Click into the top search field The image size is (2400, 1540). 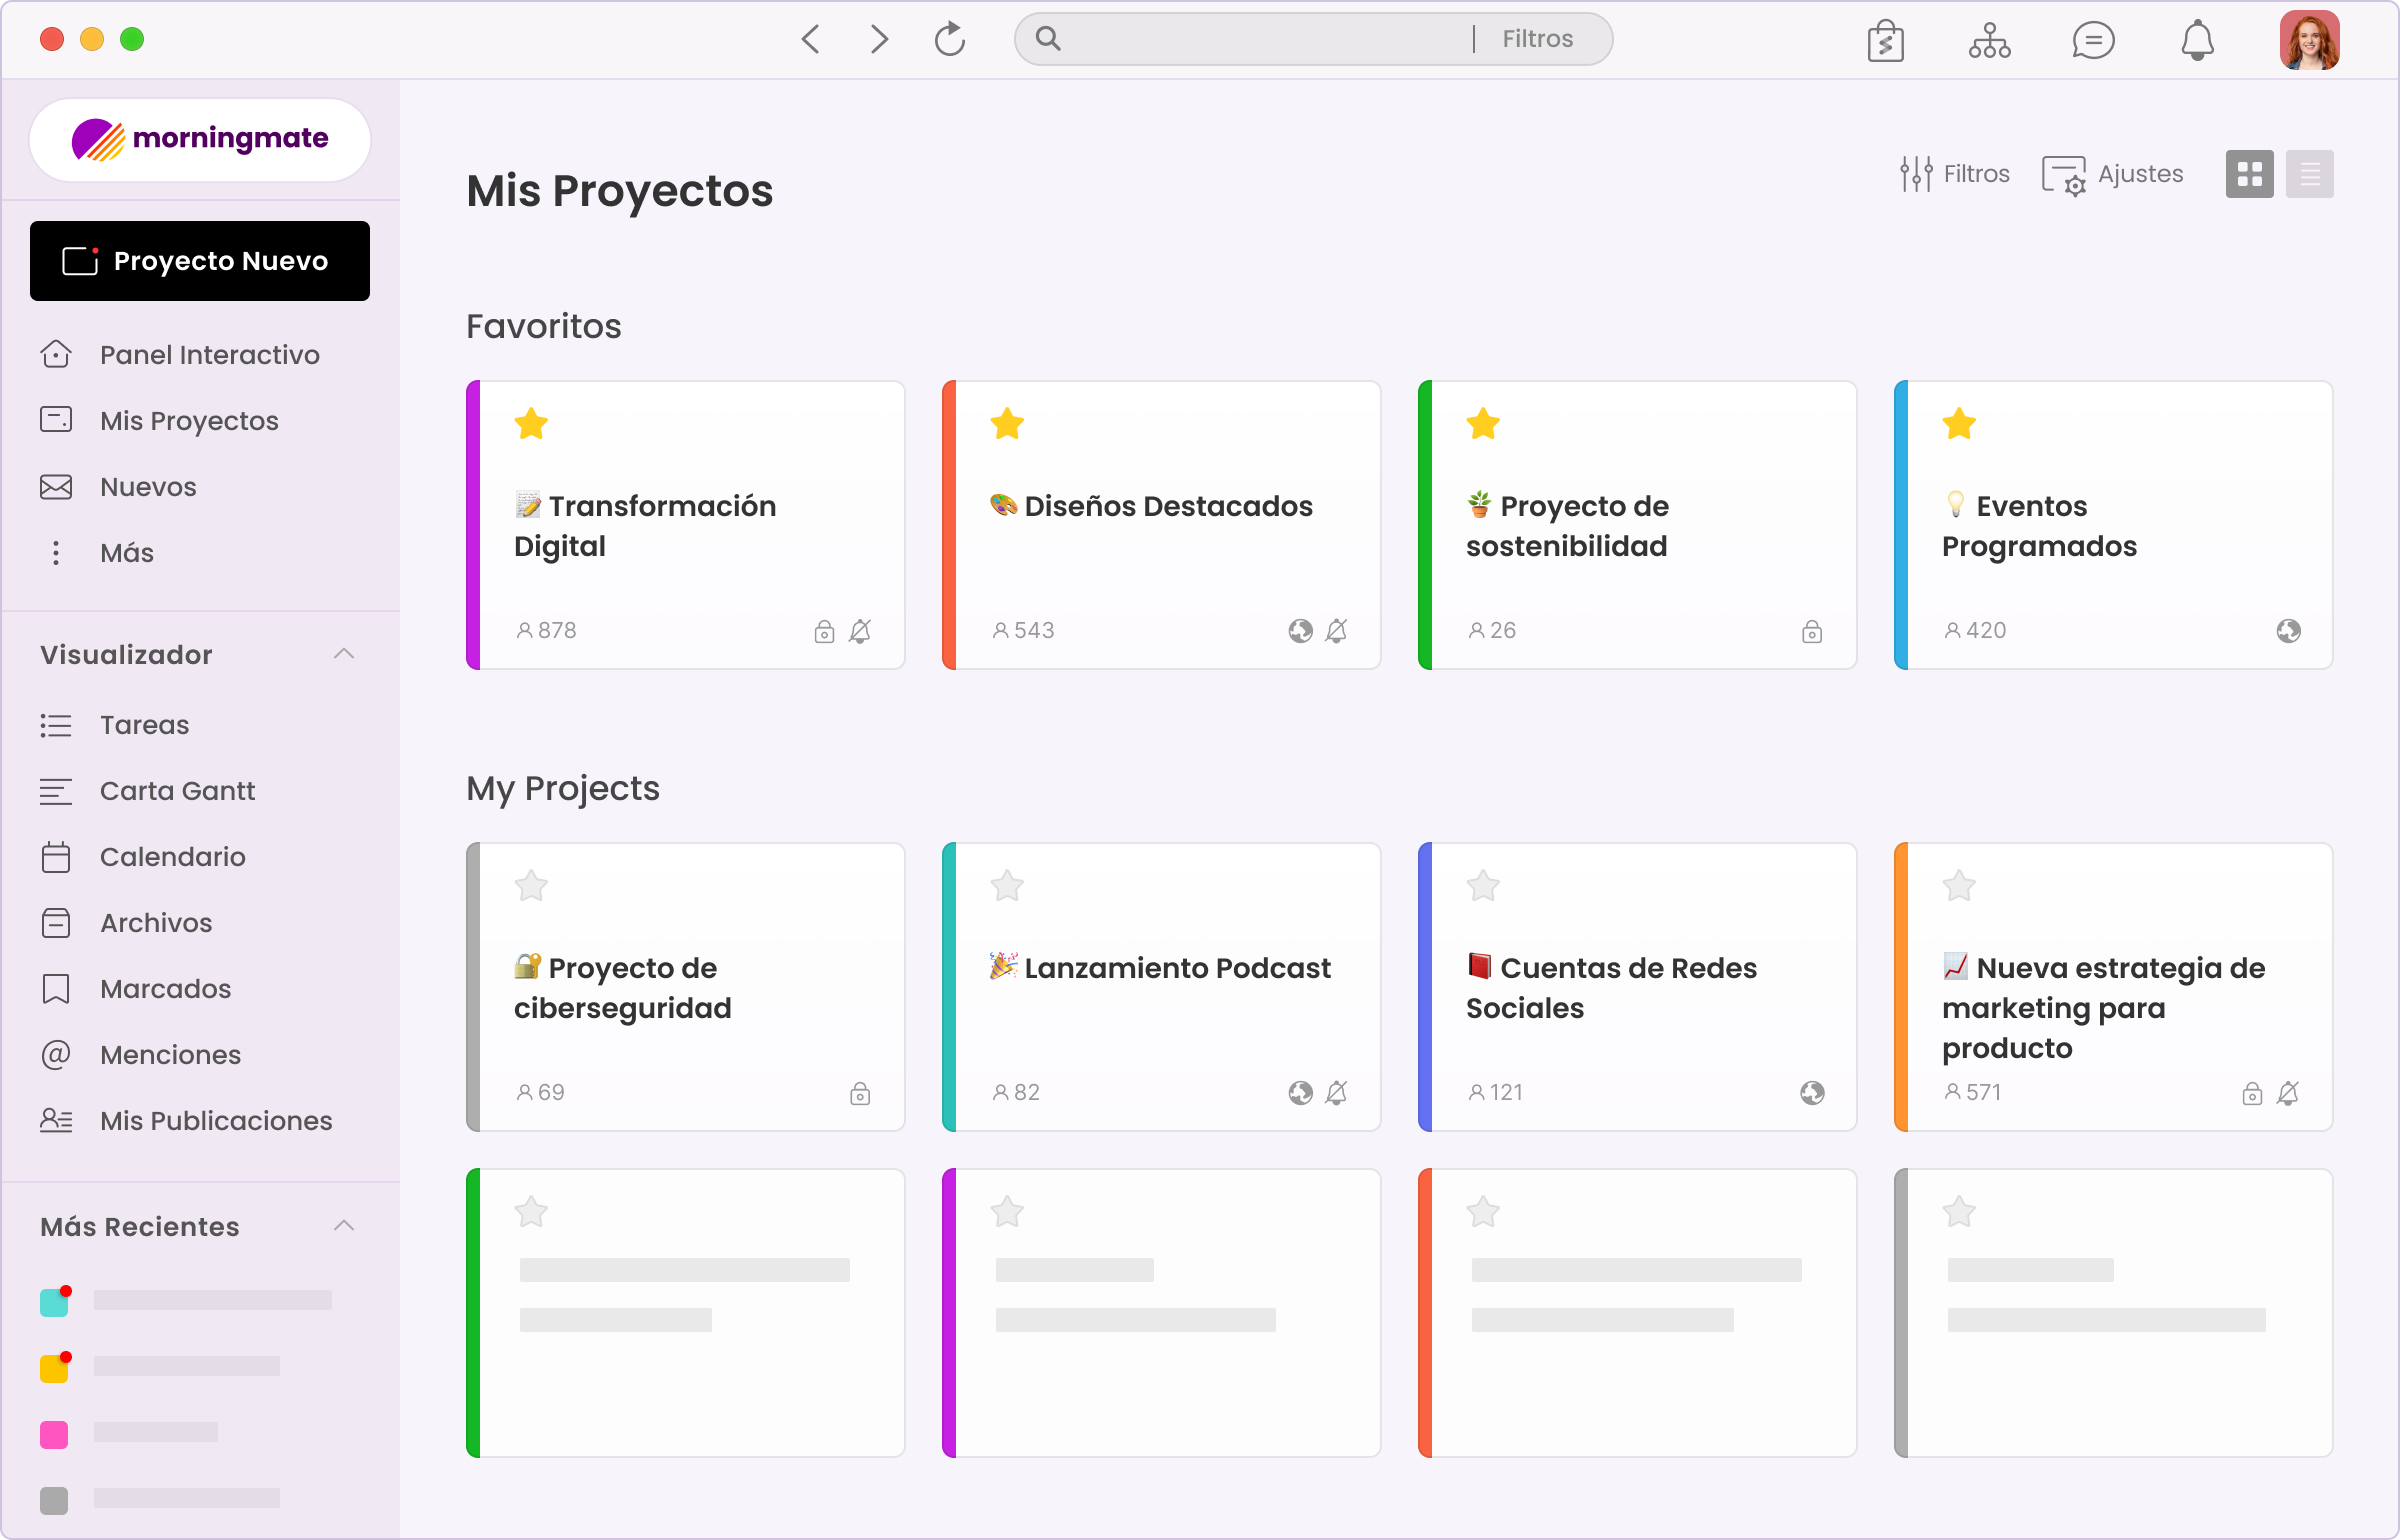(x=1260, y=39)
